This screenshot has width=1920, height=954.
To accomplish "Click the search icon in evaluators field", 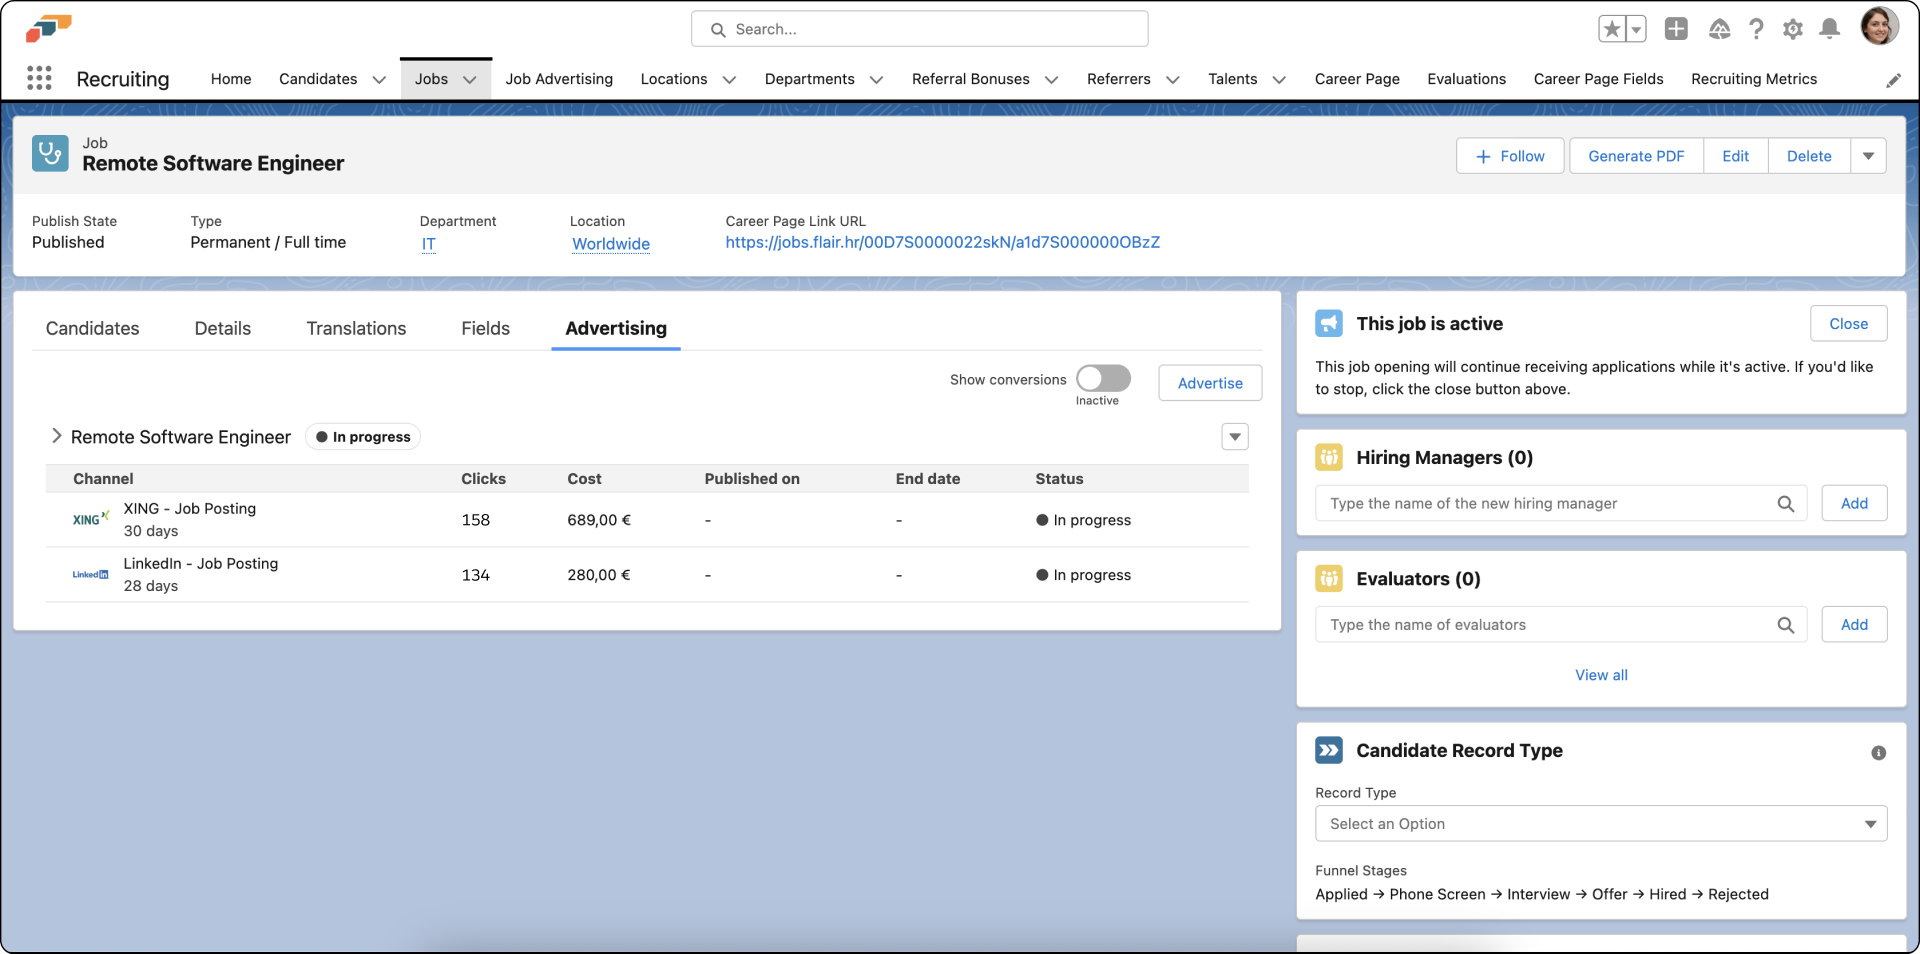I will (x=1785, y=625).
